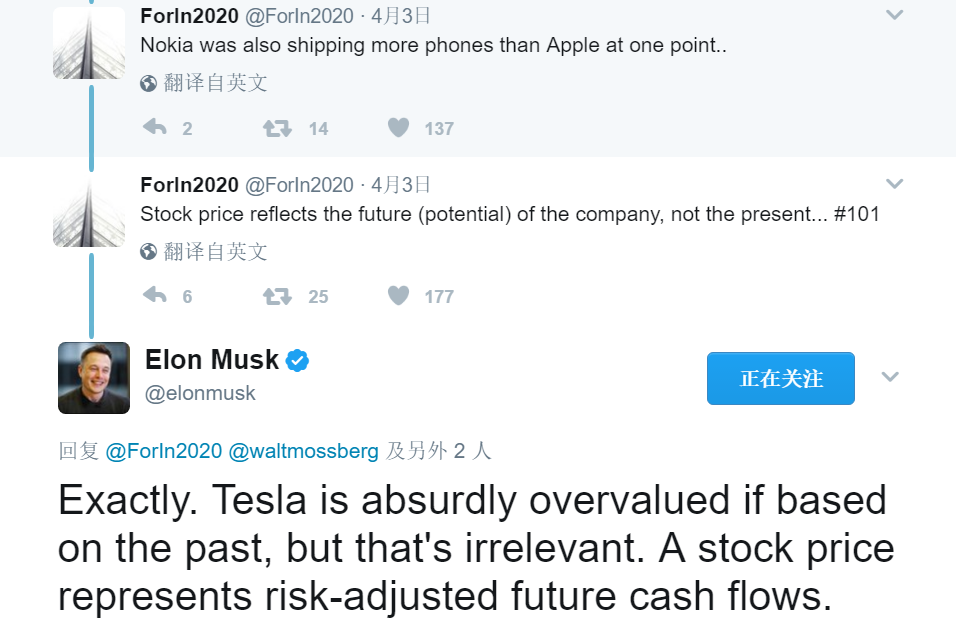Toggle the 正在关注 following button
This screenshot has height=620, width=956.
(780, 378)
